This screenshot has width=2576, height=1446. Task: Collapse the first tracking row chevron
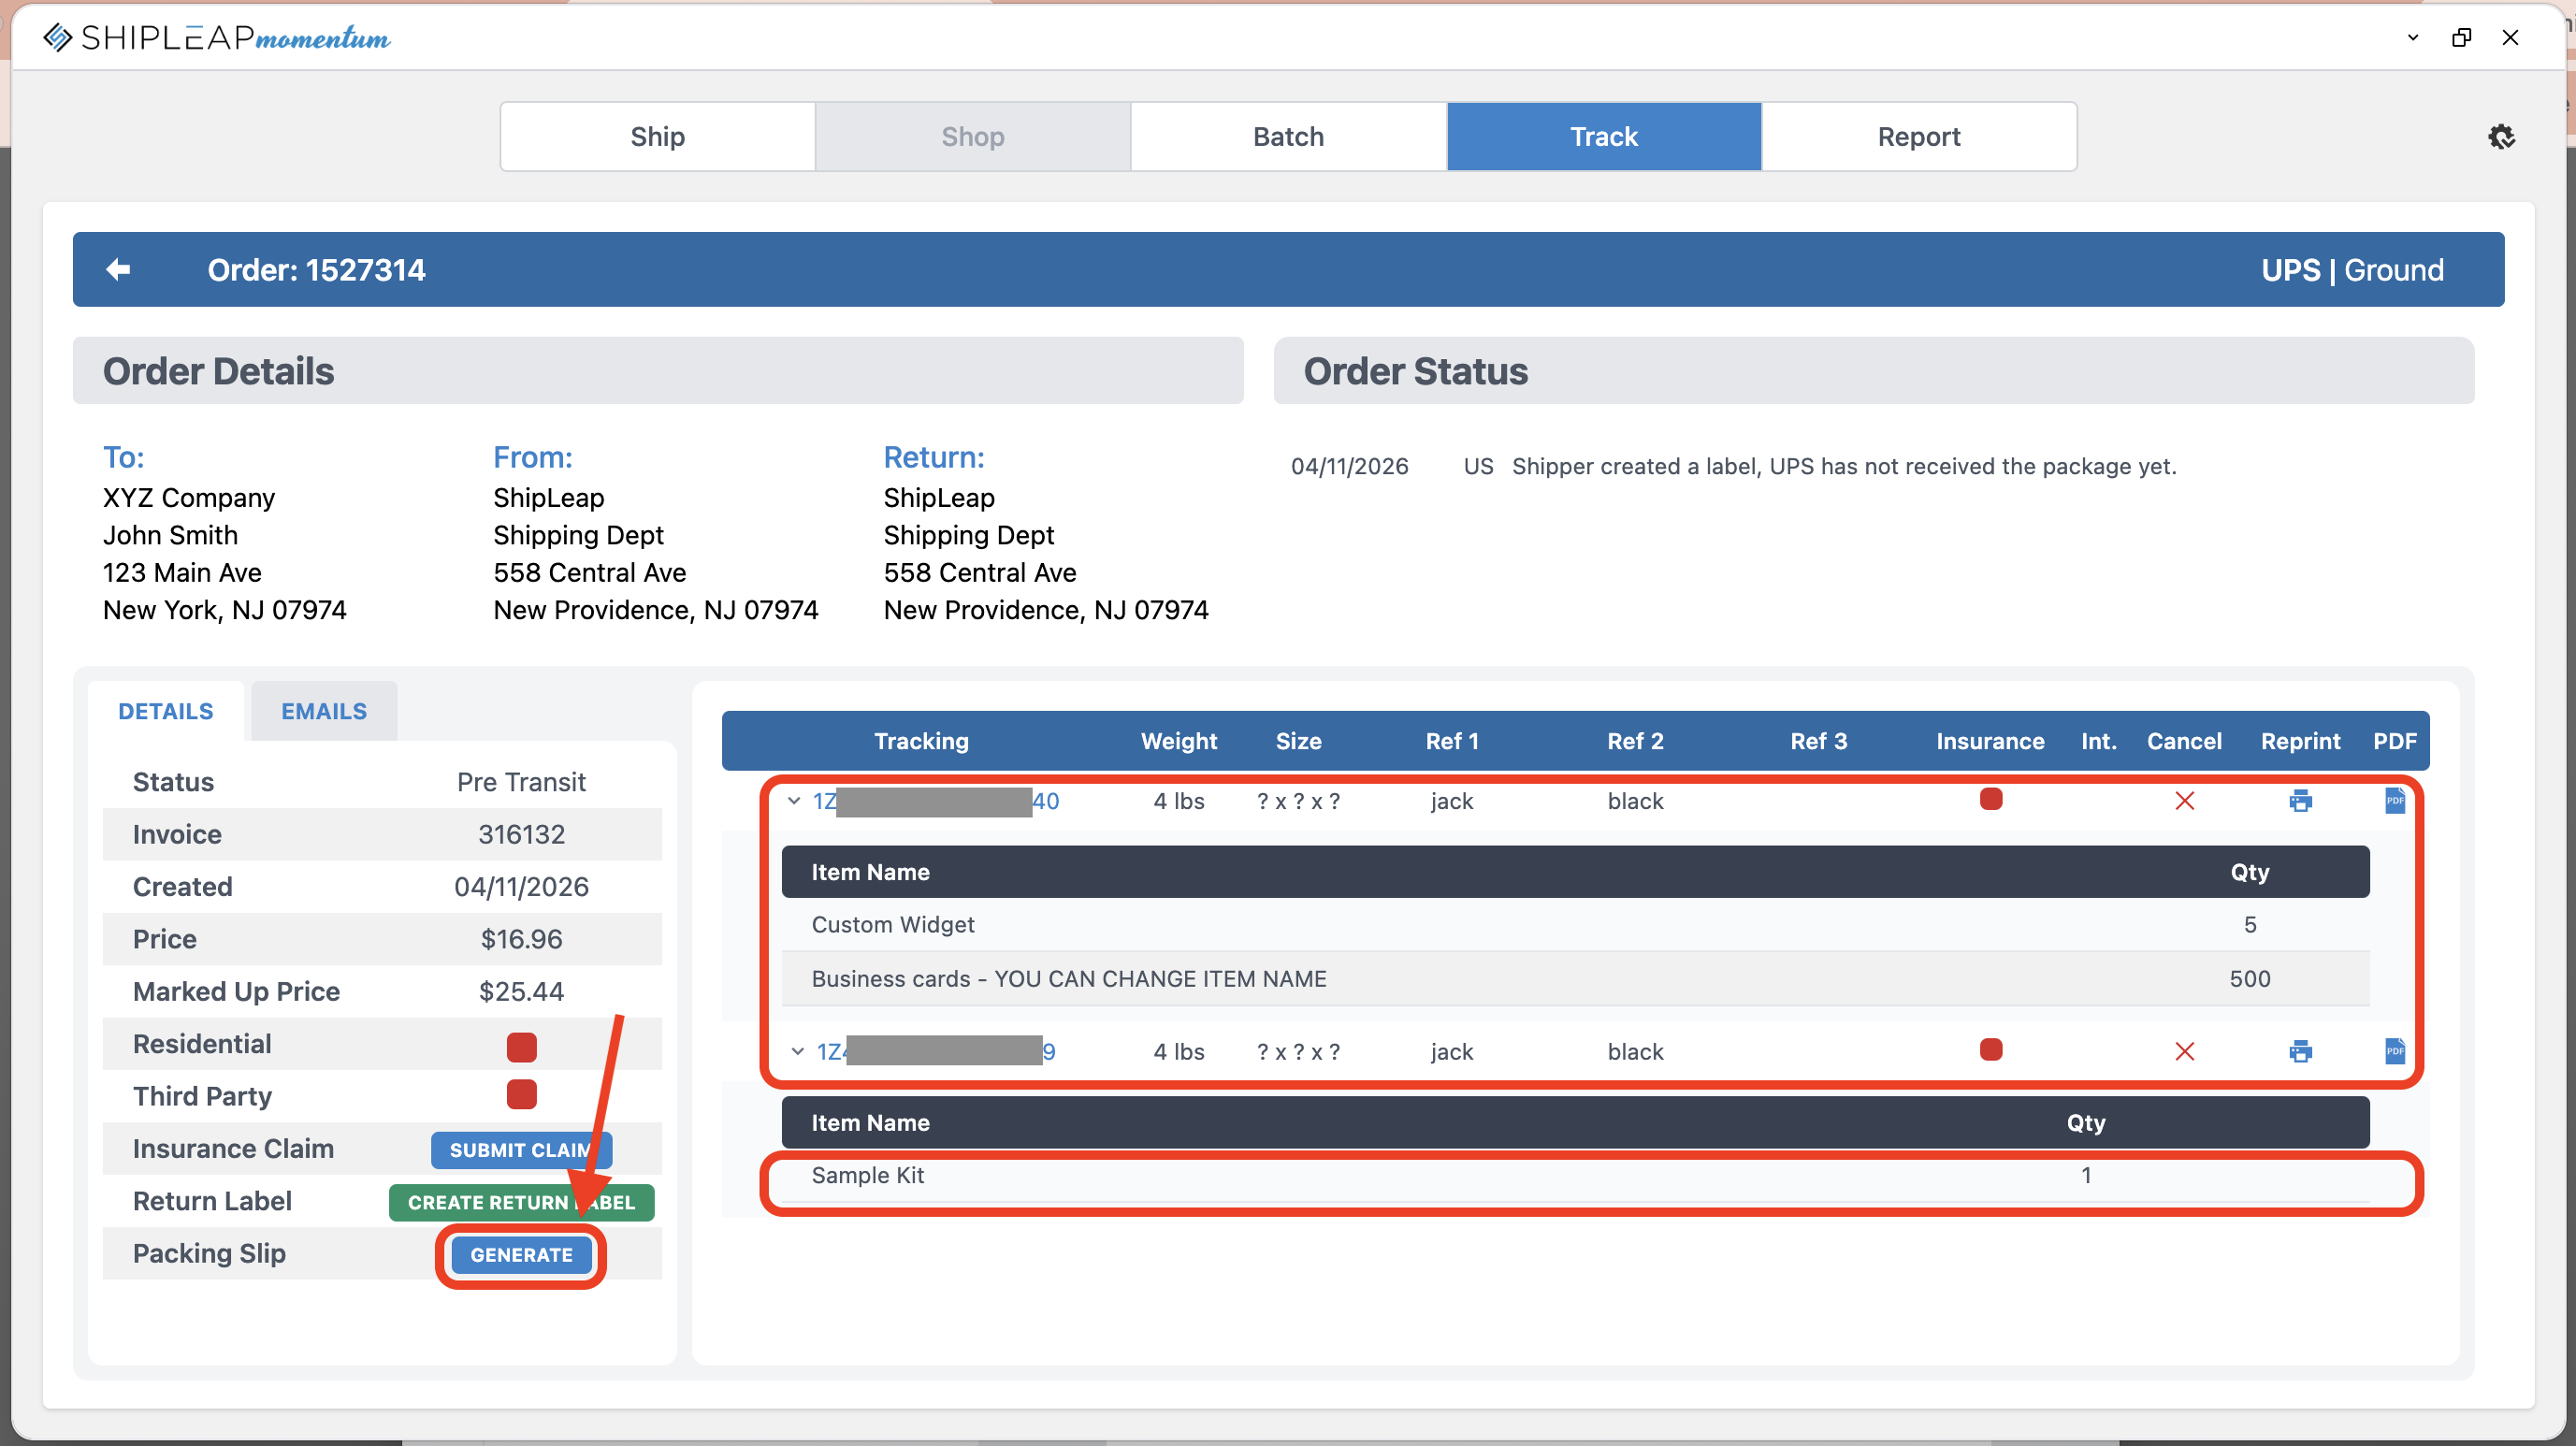coord(794,801)
